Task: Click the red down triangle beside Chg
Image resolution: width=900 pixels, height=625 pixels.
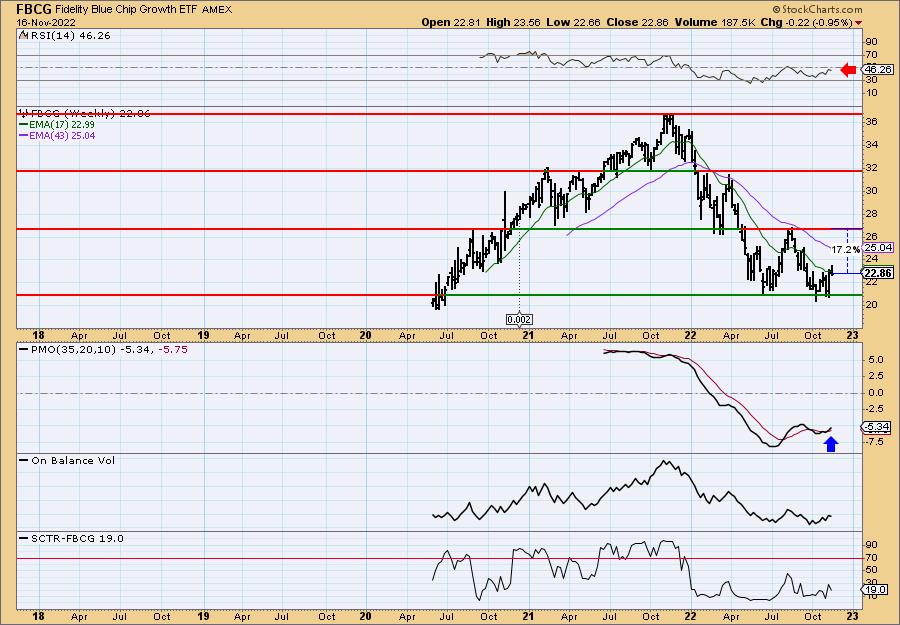Action: pos(859,22)
